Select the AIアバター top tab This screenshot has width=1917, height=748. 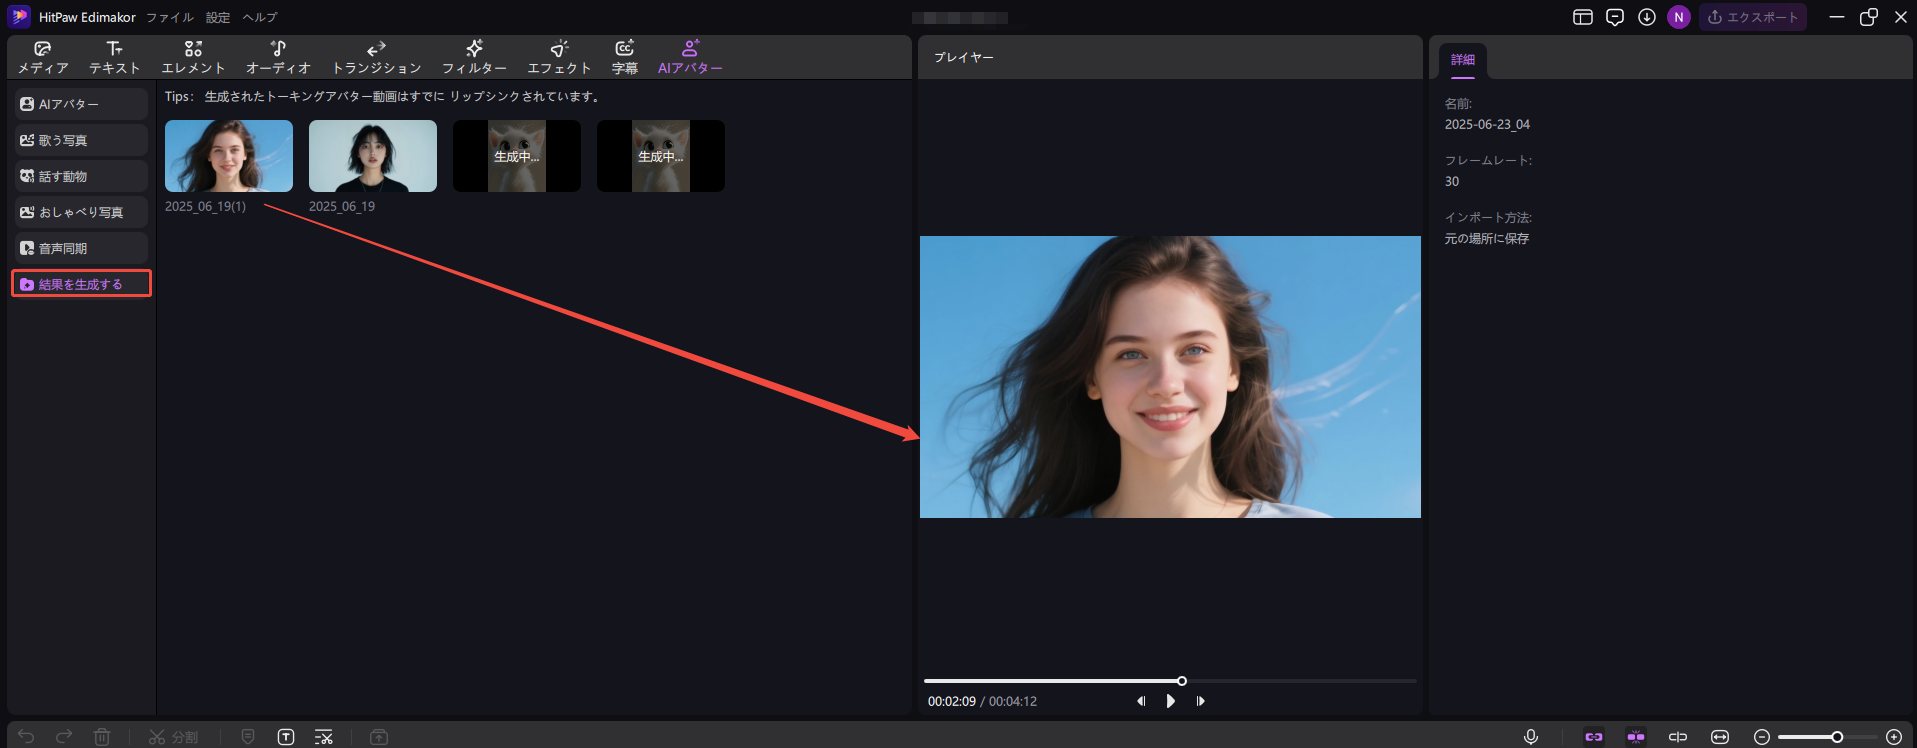click(690, 58)
